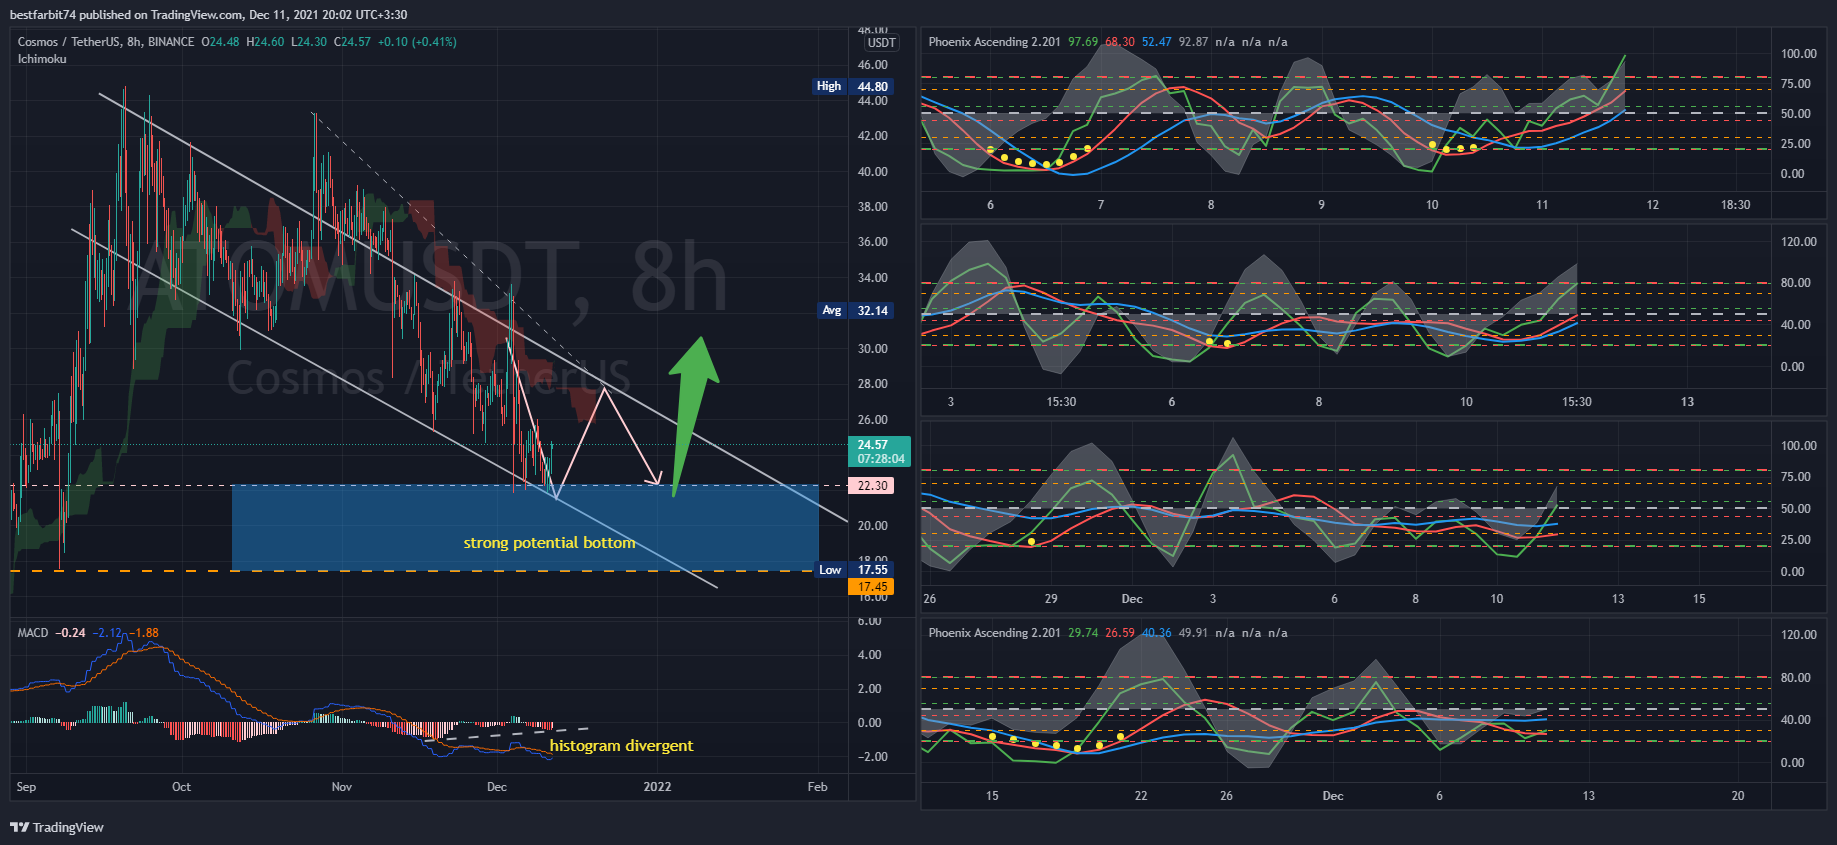
Task: Select the 'strong potential bottom' annotation text
Action: (549, 543)
